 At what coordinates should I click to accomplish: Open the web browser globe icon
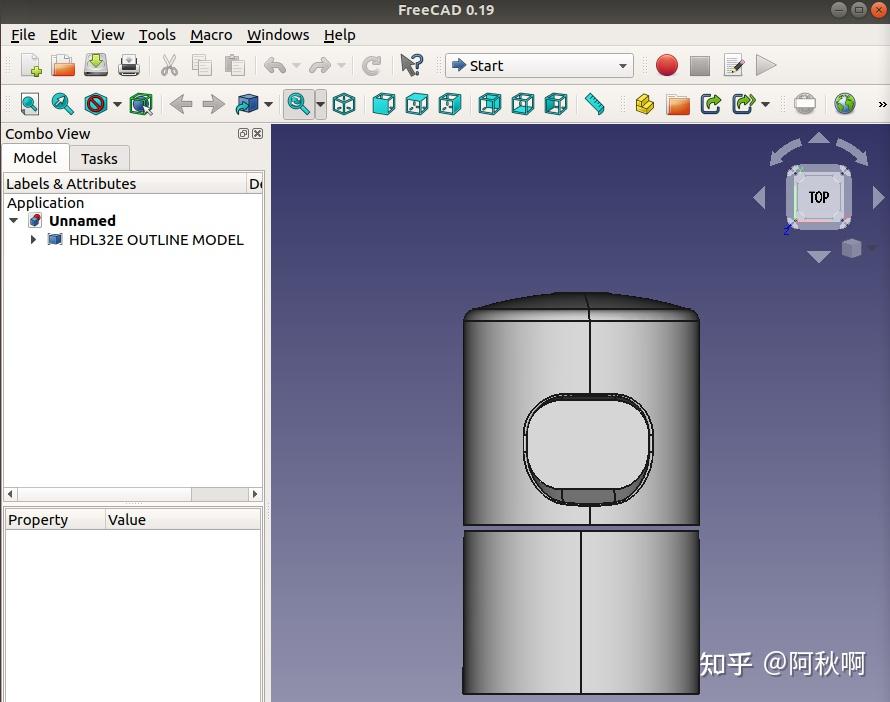point(845,104)
